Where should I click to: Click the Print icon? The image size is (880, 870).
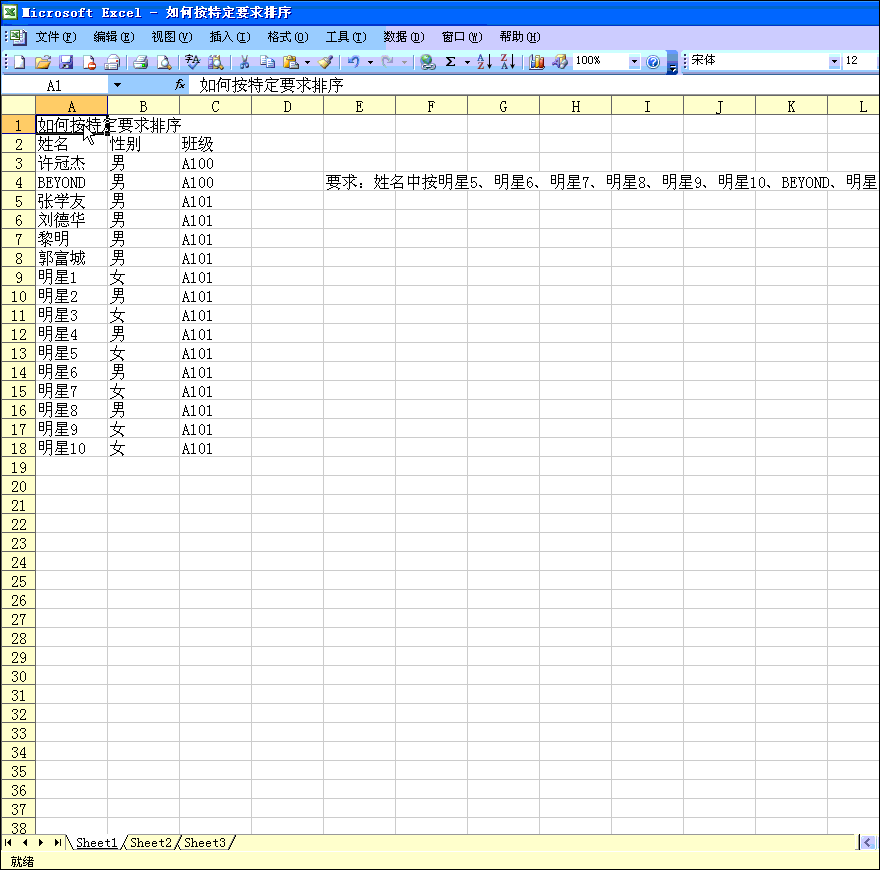click(x=140, y=62)
